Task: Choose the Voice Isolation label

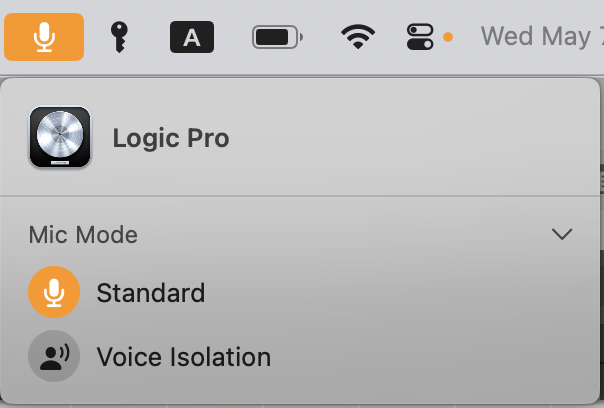Action: coord(184,357)
